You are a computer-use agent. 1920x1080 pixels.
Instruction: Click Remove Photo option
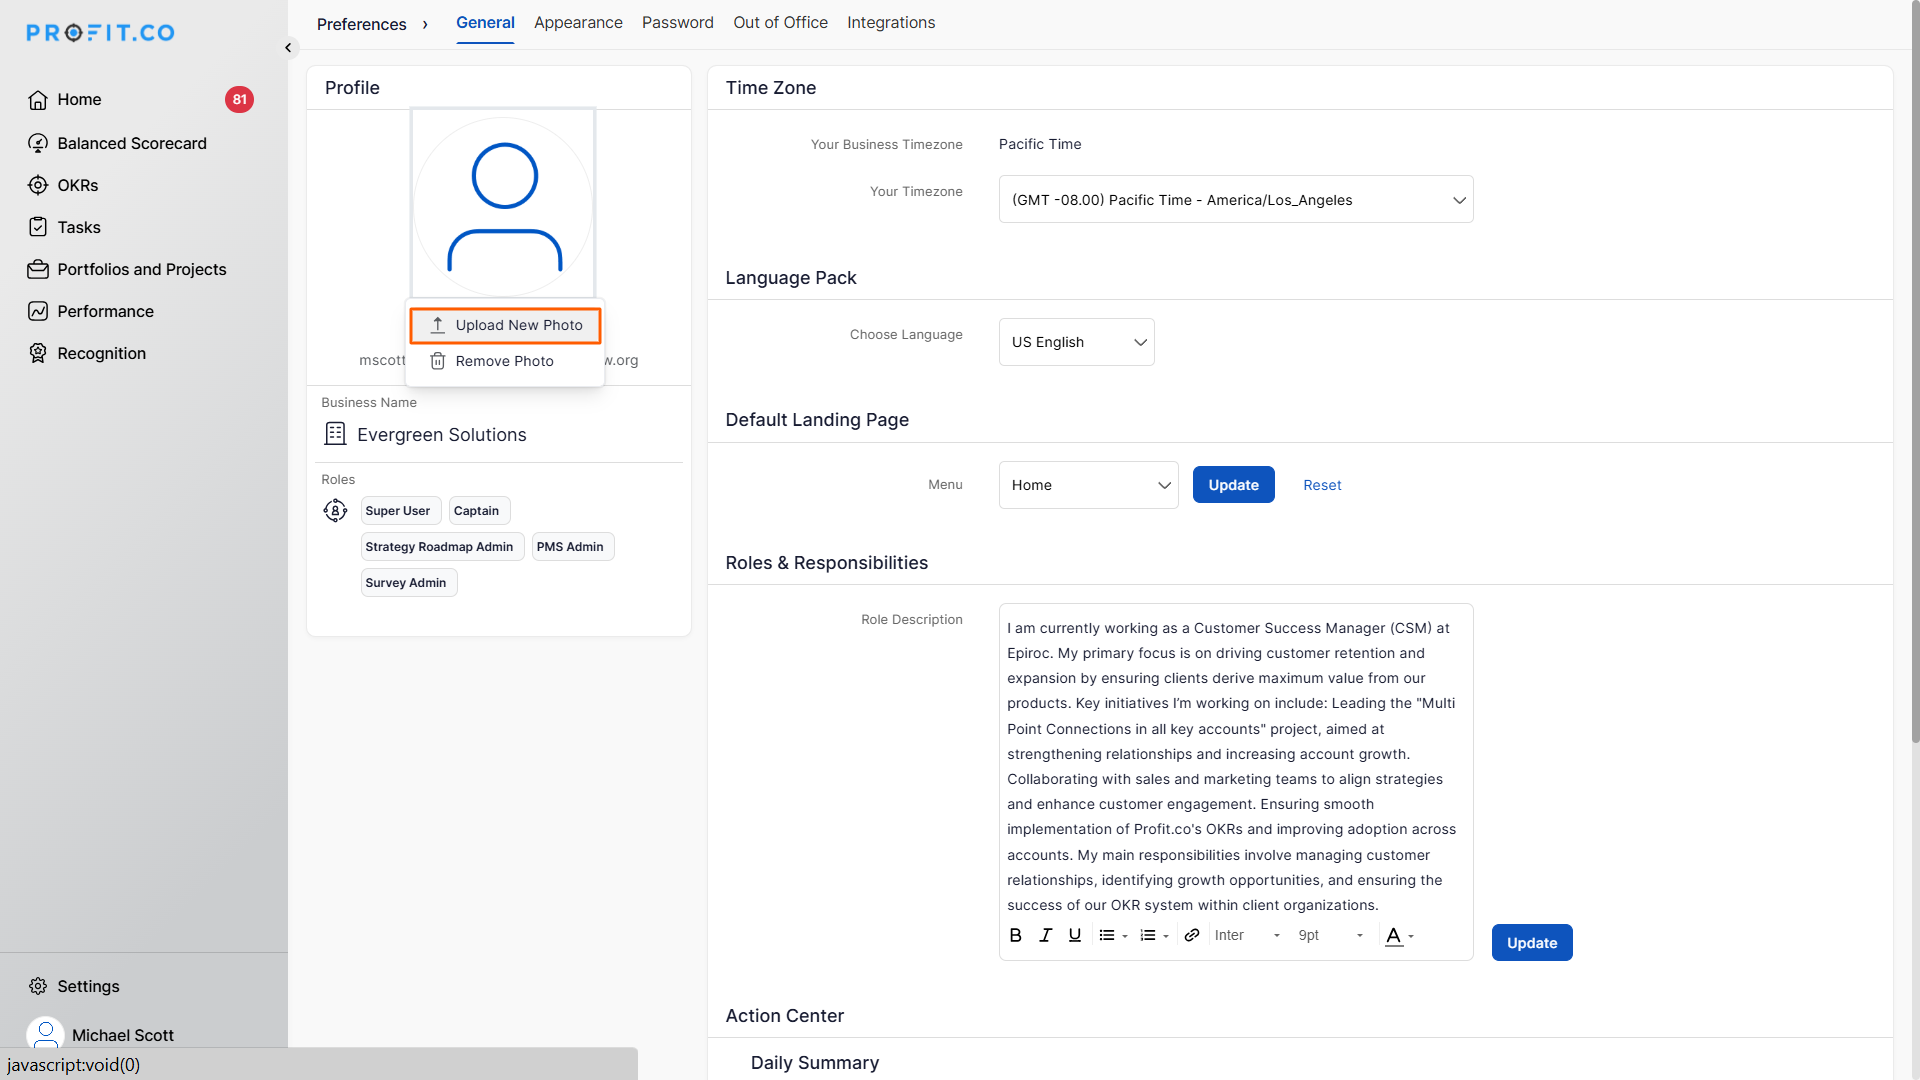click(x=504, y=361)
